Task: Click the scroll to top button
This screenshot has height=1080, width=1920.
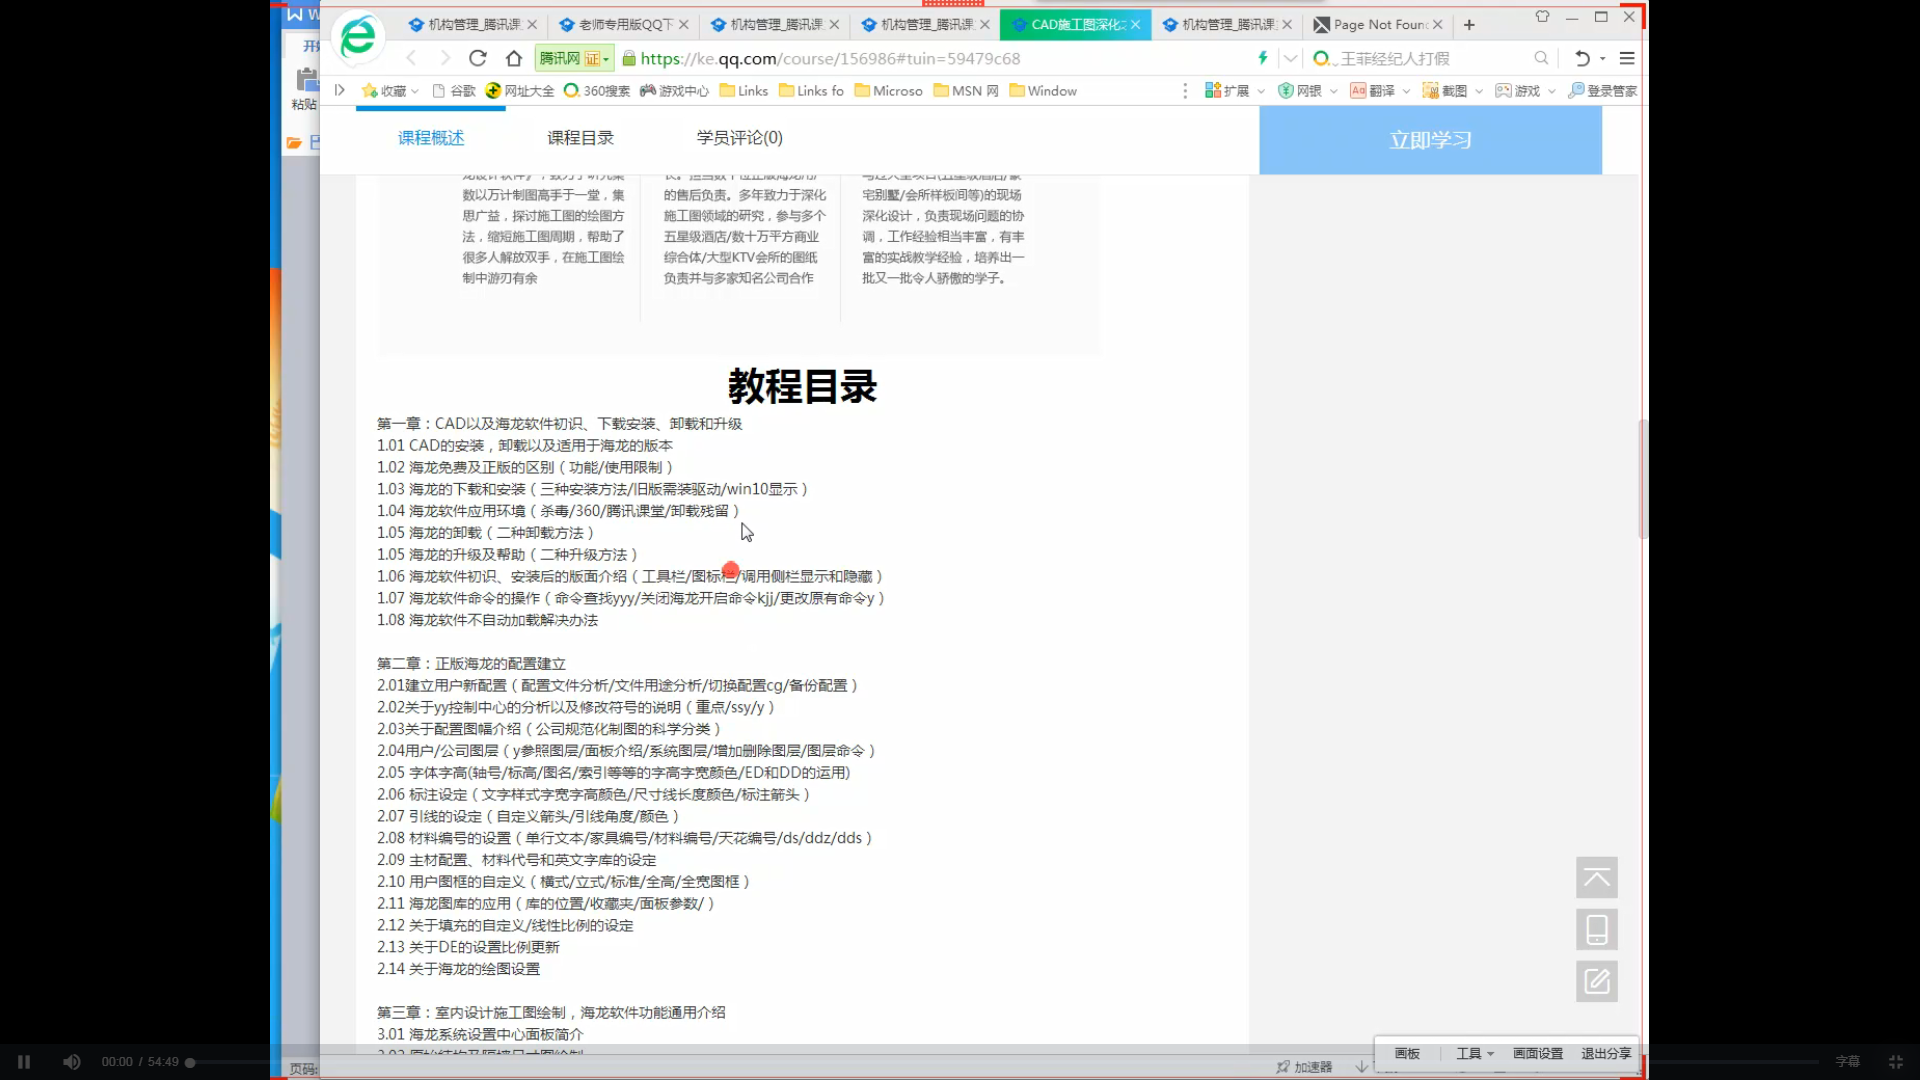Action: tap(1597, 877)
